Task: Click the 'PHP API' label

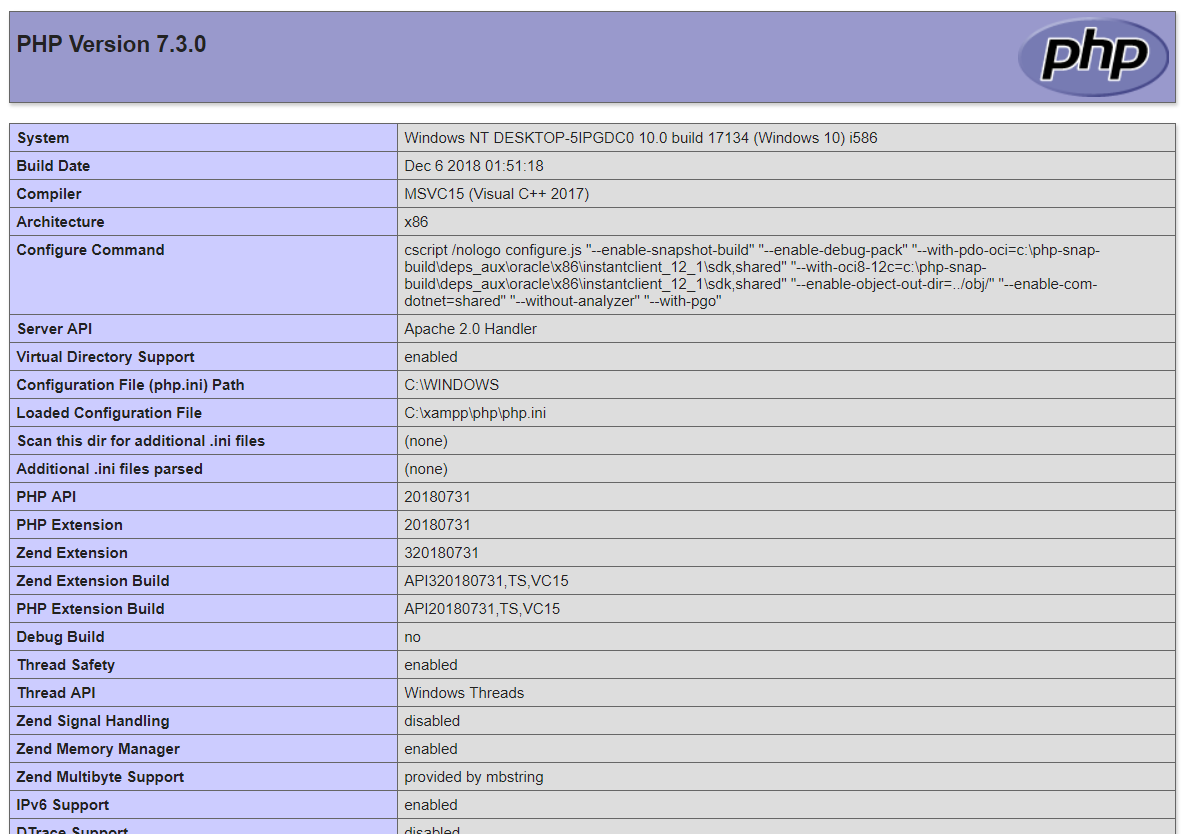Action: click(46, 497)
